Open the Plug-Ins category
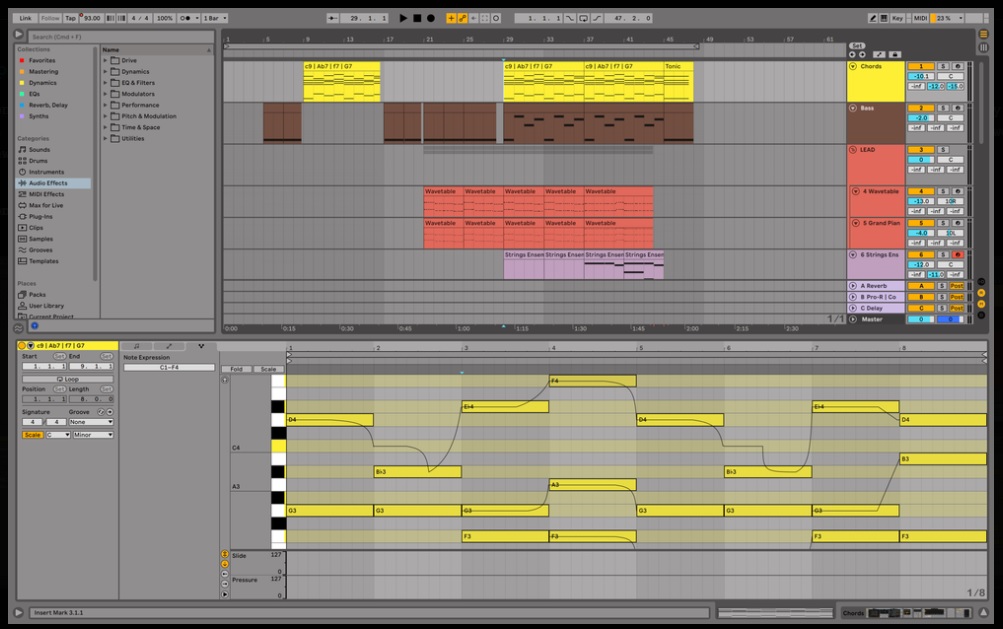 tap(39, 216)
